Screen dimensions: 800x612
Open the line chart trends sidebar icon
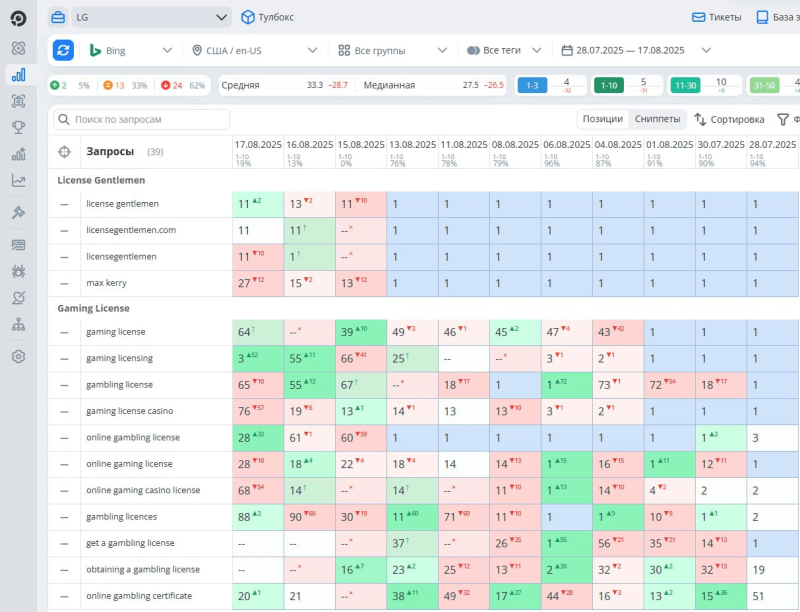click(18, 181)
